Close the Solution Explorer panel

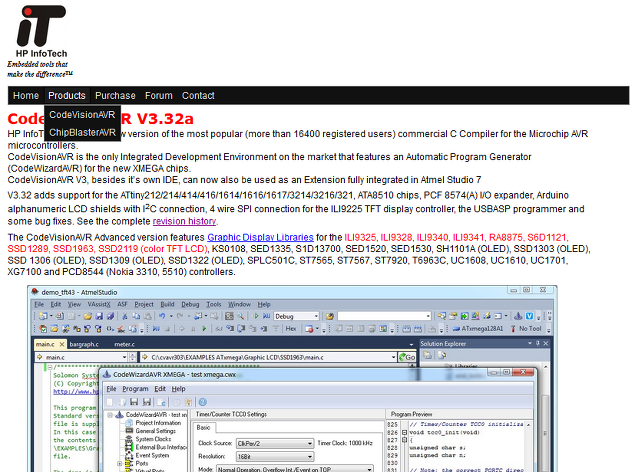pos(546,343)
